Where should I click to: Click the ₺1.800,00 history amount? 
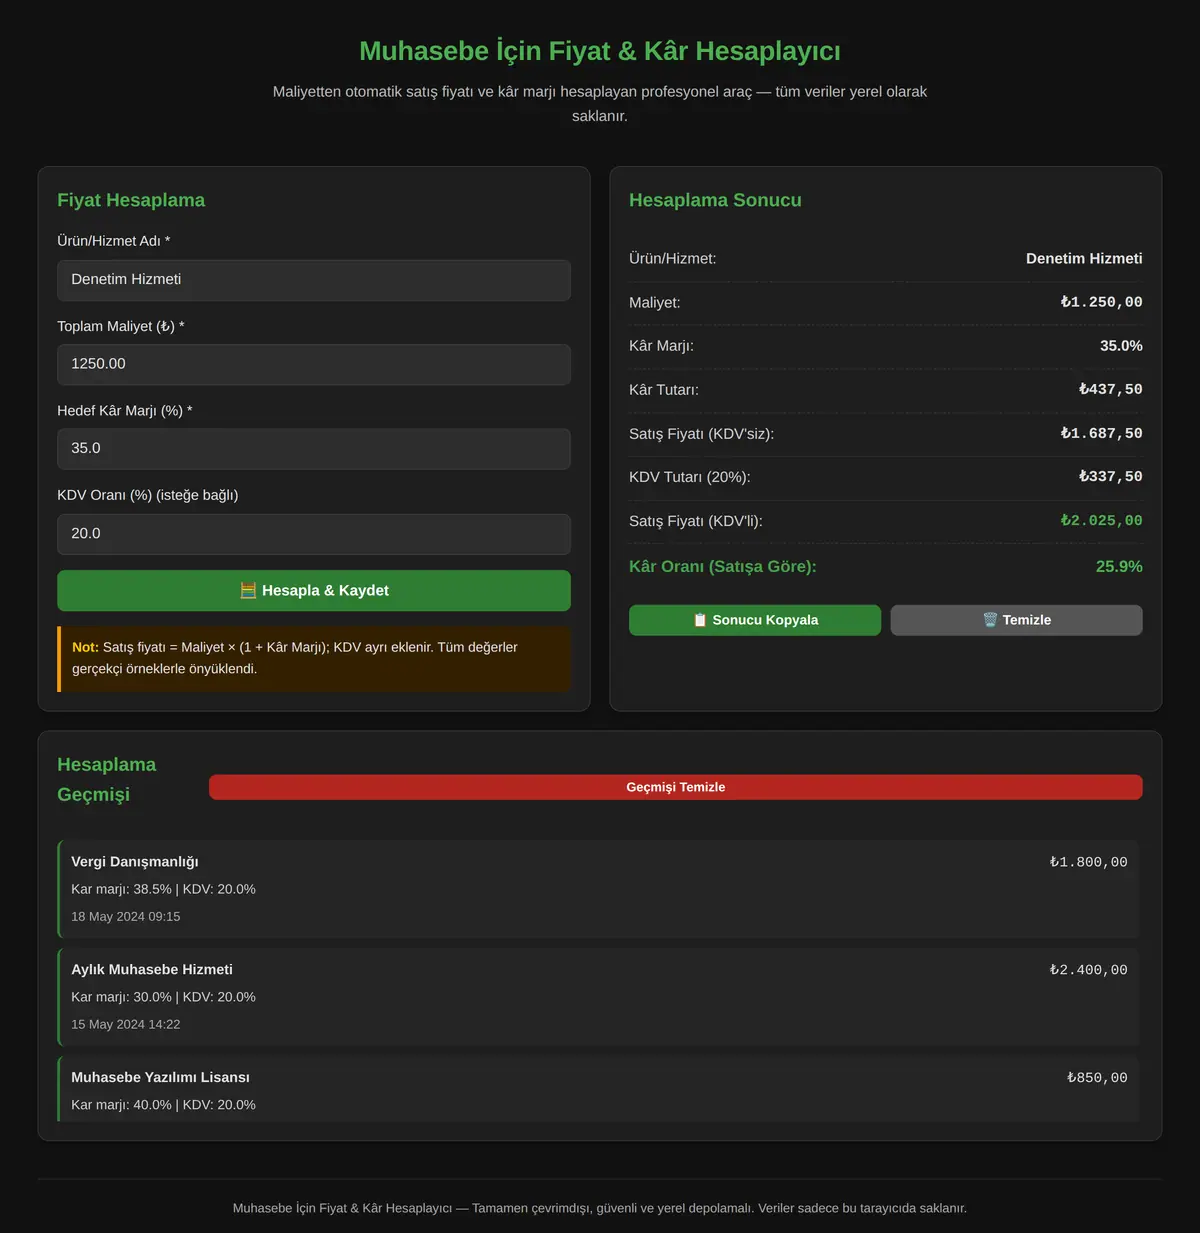[1088, 862]
